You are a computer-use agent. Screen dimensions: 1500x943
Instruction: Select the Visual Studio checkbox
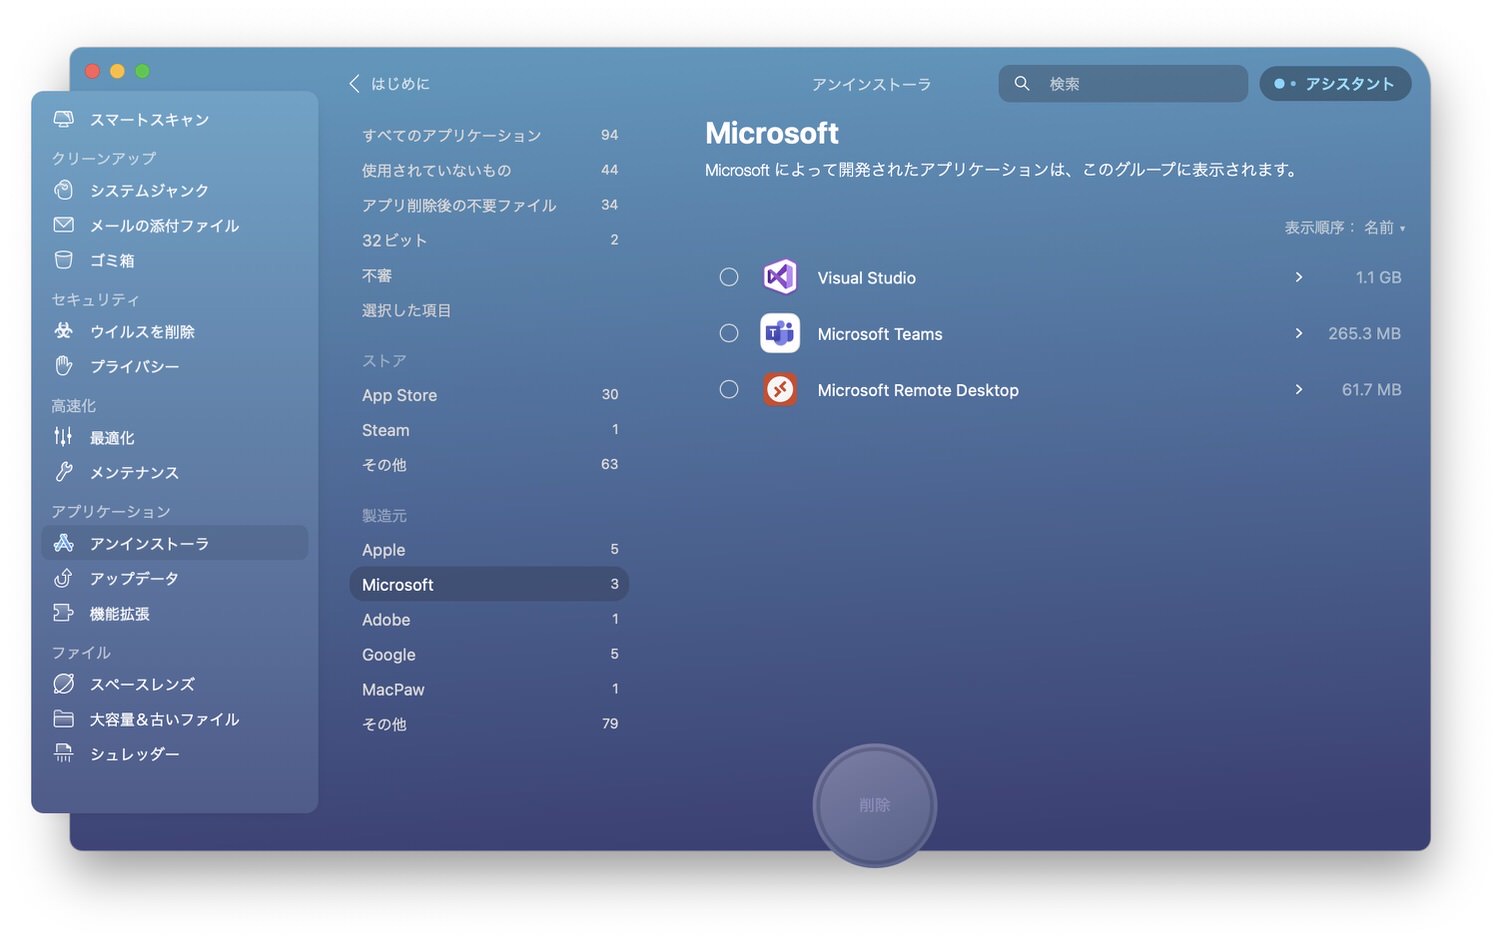click(x=729, y=277)
